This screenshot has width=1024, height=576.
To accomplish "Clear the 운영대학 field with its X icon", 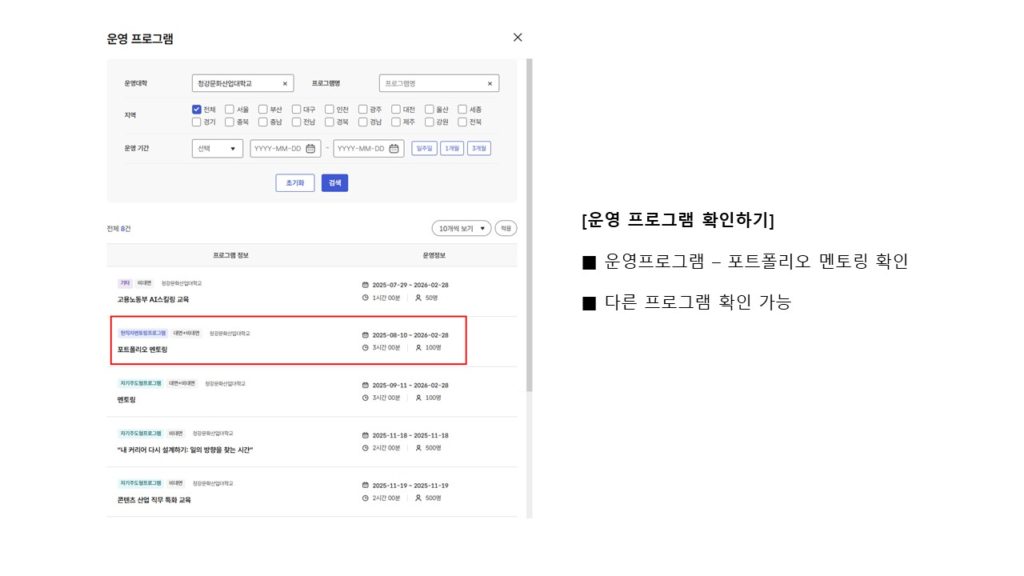I will point(285,84).
